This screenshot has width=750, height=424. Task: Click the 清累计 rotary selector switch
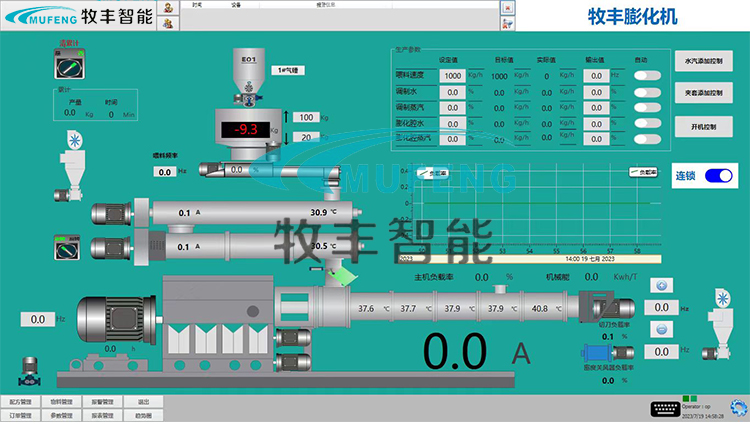[71, 65]
